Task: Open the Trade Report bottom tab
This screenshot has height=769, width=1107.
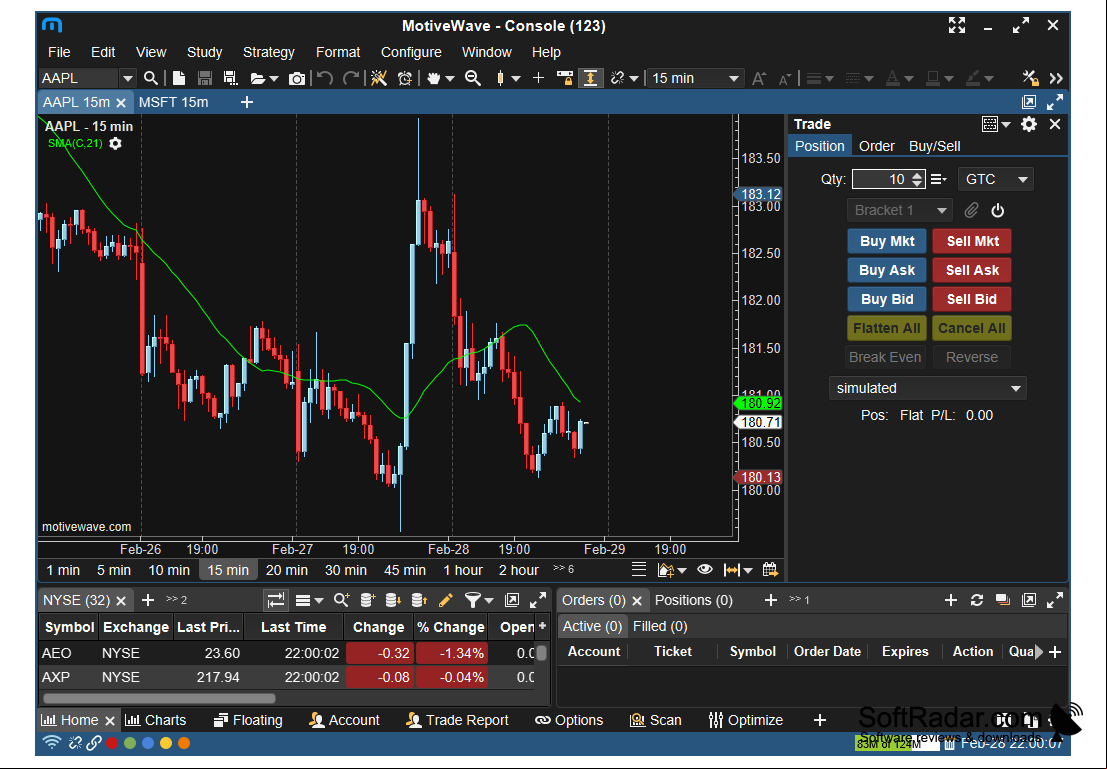Action: (x=457, y=720)
